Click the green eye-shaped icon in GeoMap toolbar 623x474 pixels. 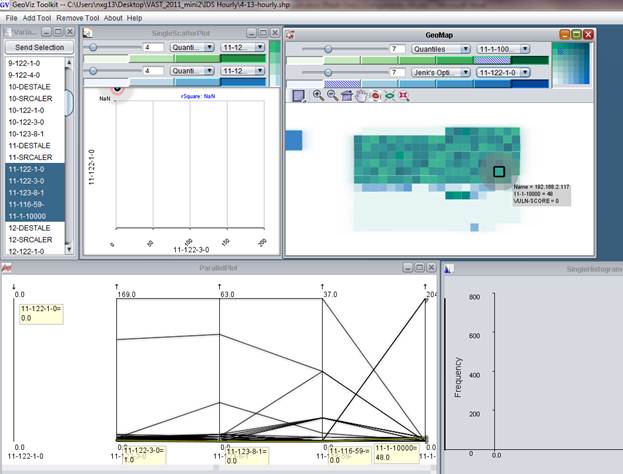389,96
